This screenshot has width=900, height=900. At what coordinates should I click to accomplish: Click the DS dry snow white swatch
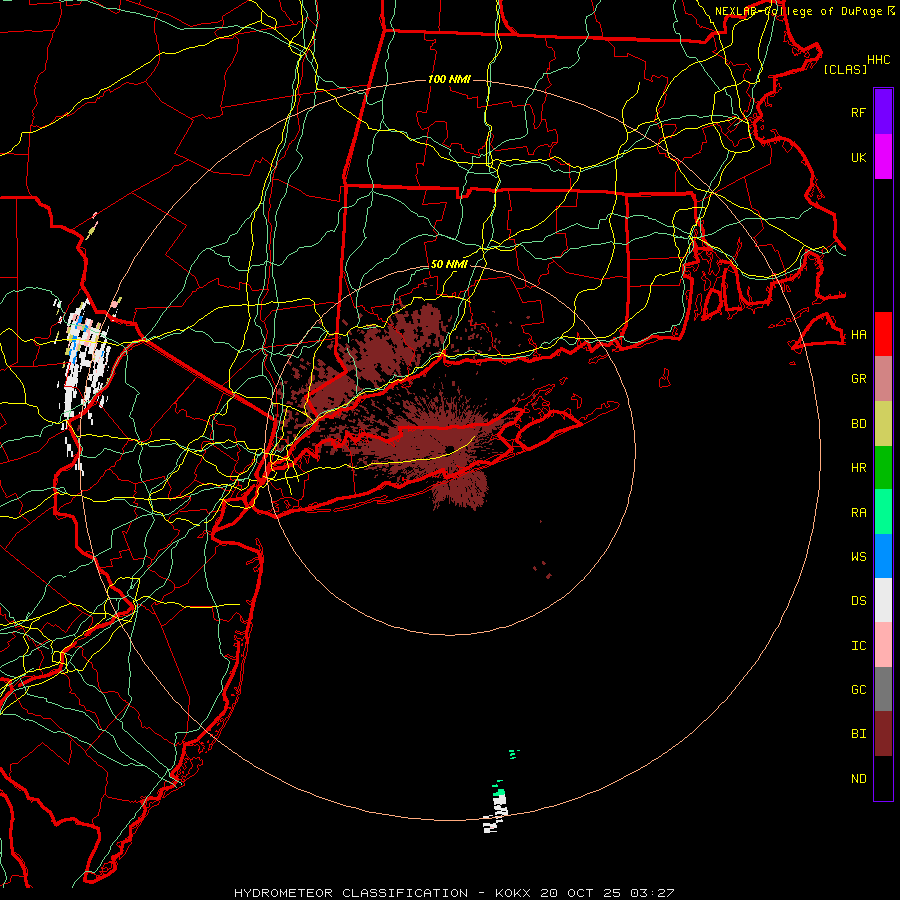(883, 600)
